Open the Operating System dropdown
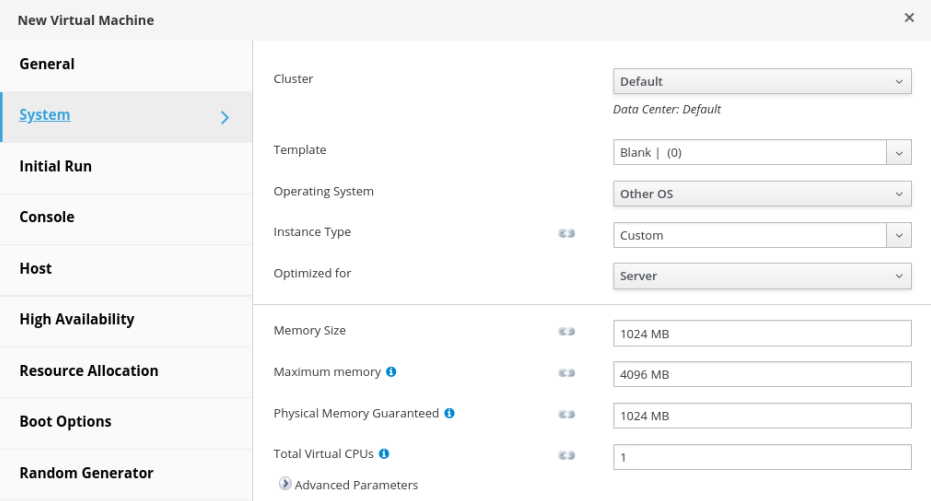931x501 pixels. [761, 194]
